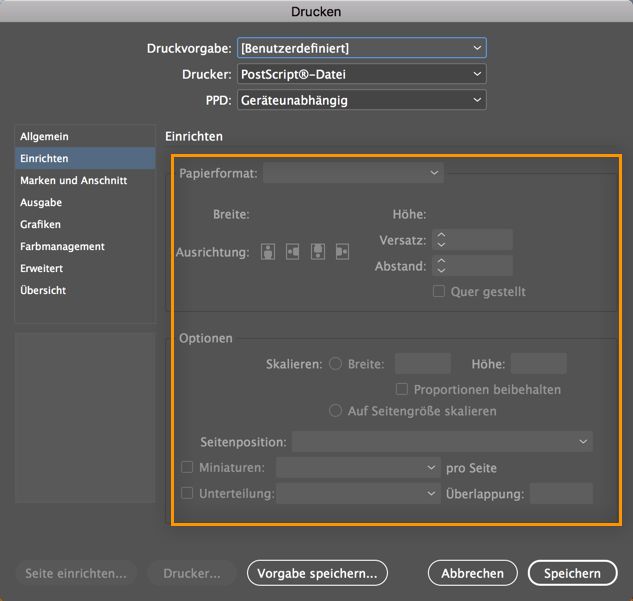Choose the reversed portrait orientation icon
Viewport: 633px width, 601px height.
[x=318, y=252]
